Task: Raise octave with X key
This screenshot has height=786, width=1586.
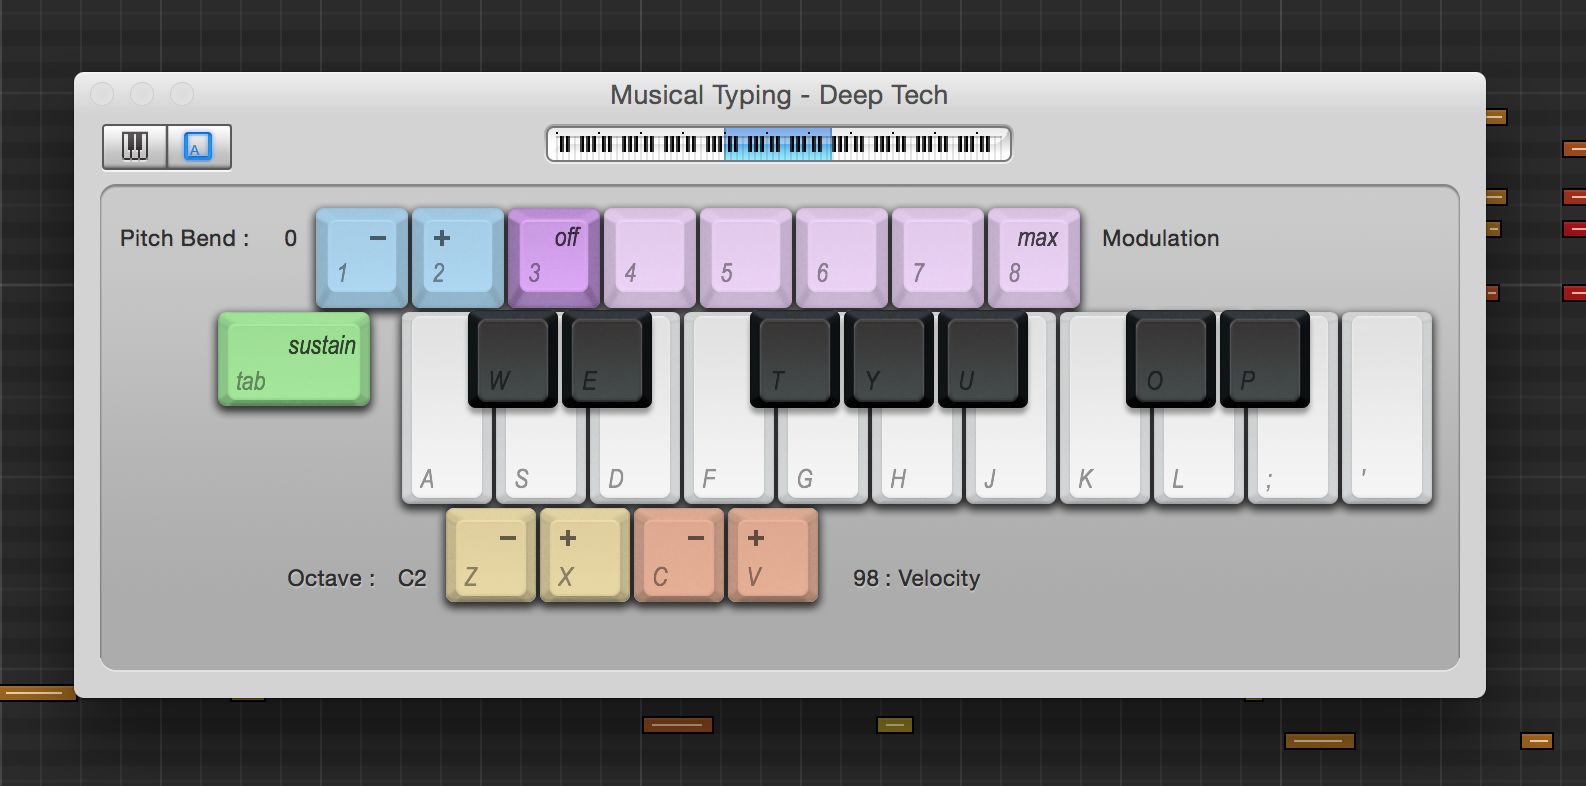Action: [x=585, y=555]
